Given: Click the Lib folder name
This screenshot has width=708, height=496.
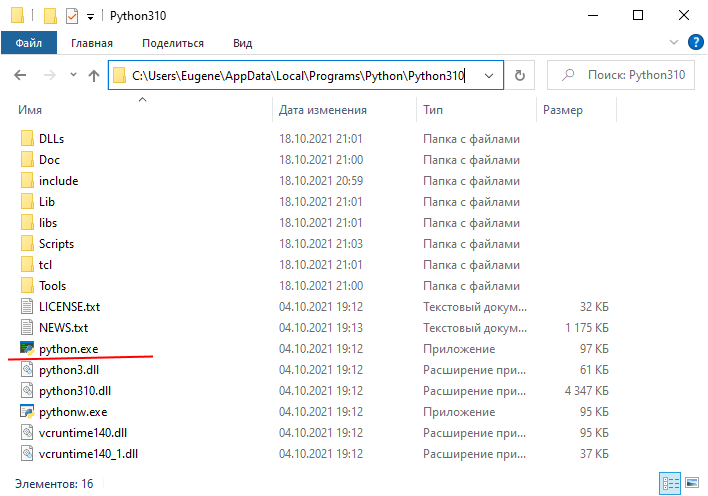Looking at the screenshot, I should (x=47, y=201).
